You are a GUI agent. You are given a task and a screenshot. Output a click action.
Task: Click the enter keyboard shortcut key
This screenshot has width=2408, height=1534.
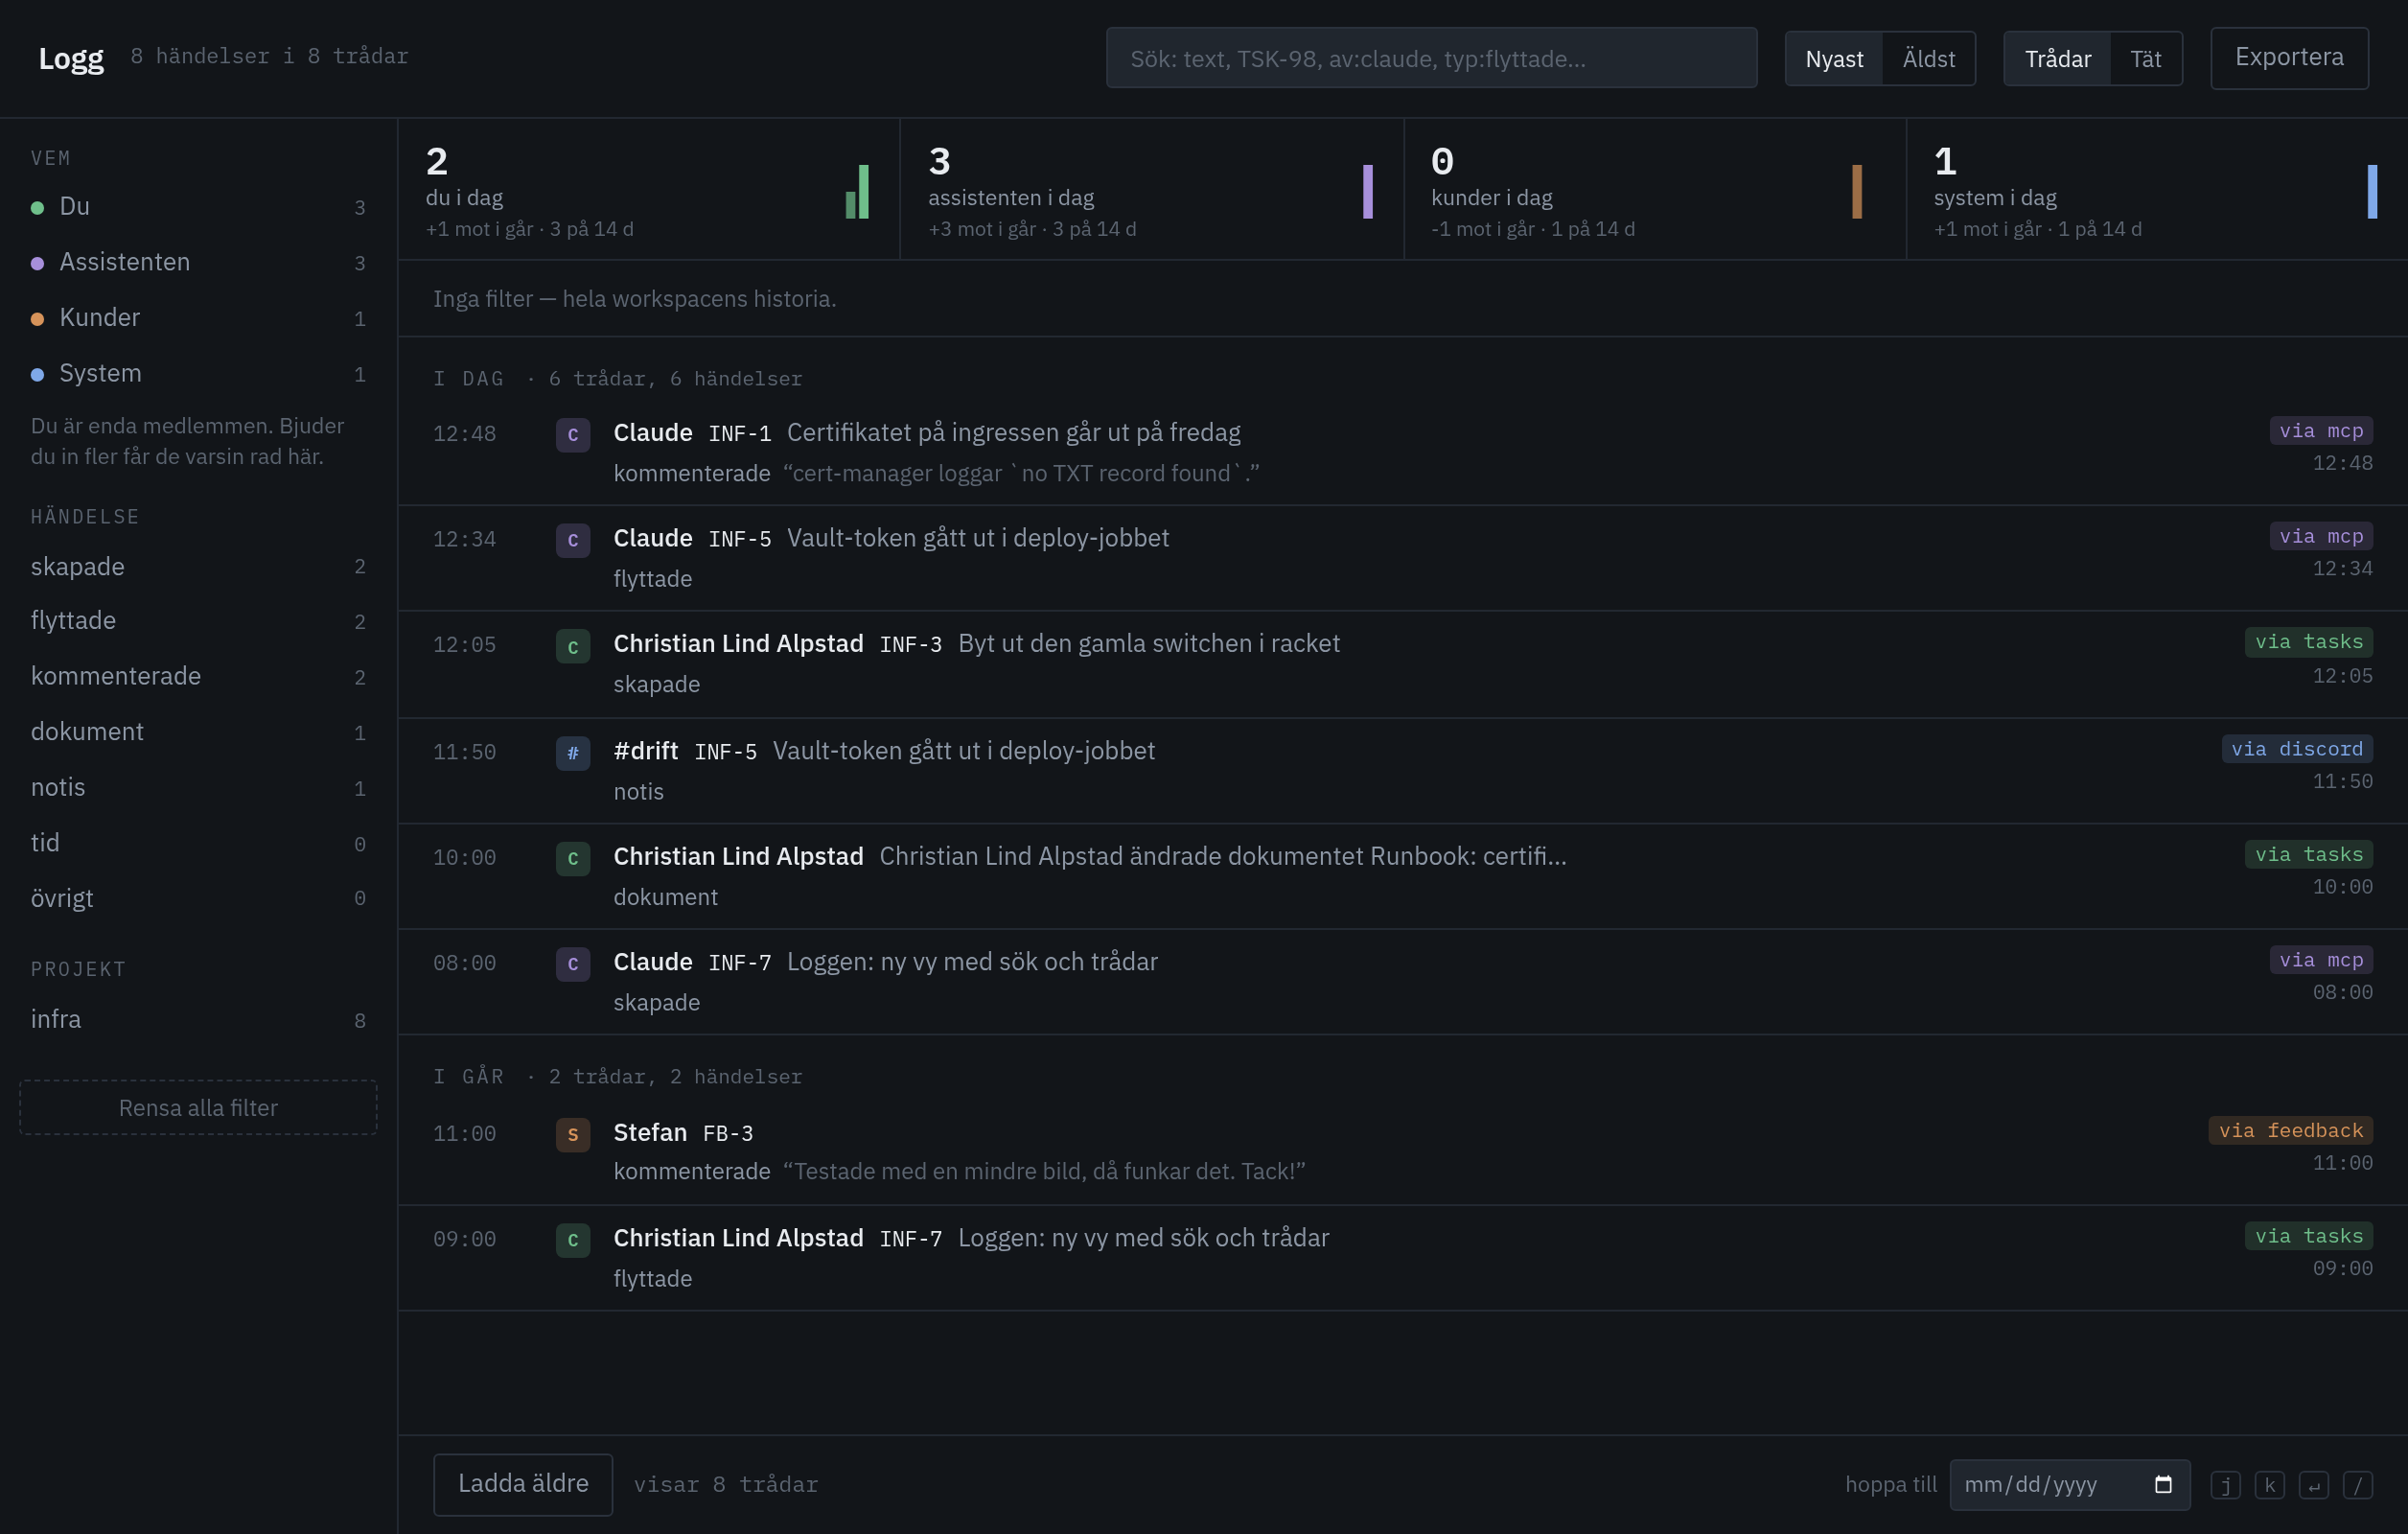[x=2313, y=1485]
